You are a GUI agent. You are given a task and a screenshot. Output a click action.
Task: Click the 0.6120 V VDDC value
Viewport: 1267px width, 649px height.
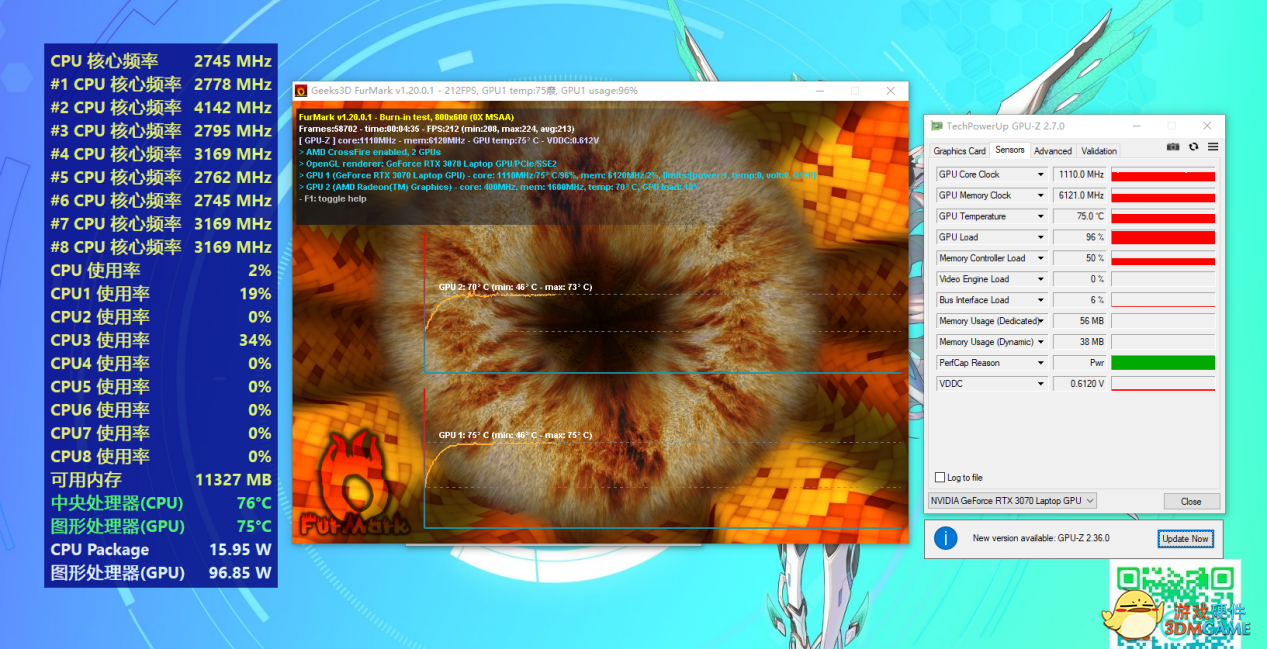click(1079, 384)
